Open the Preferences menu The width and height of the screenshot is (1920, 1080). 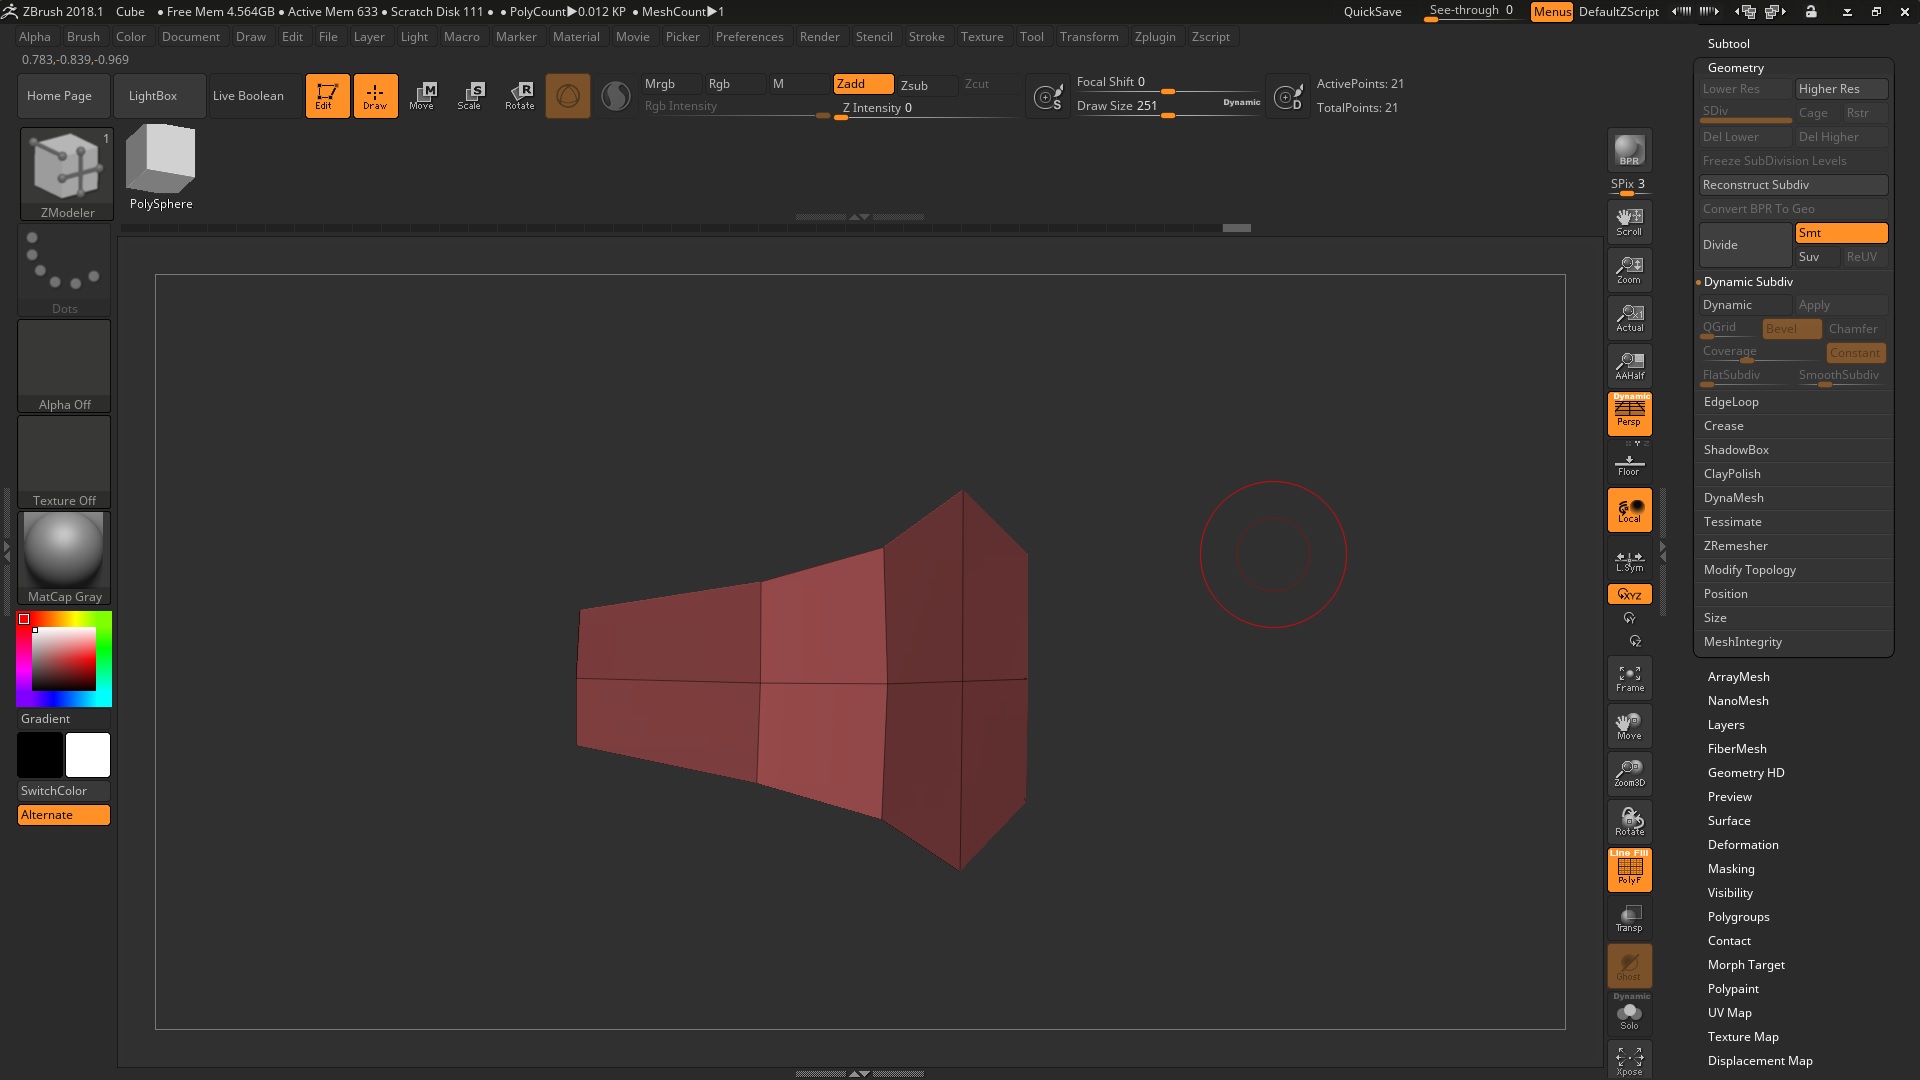pos(749,37)
